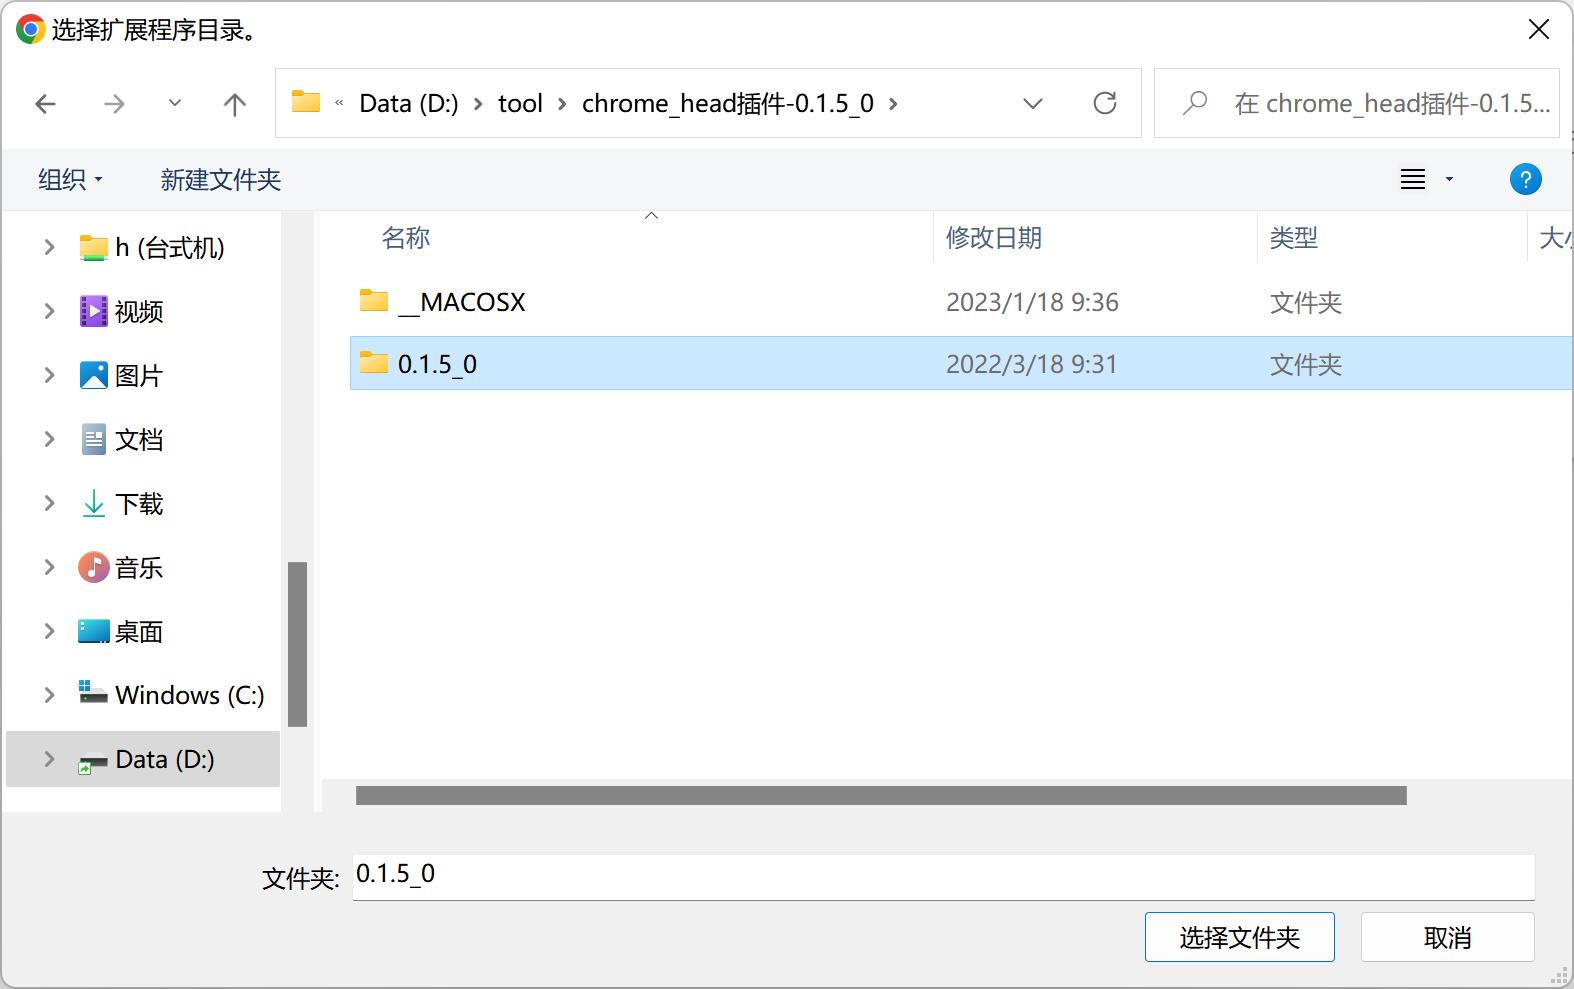Click date 2023/1/18 9:36 cell
The width and height of the screenshot is (1574, 989).
(x=1032, y=302)
